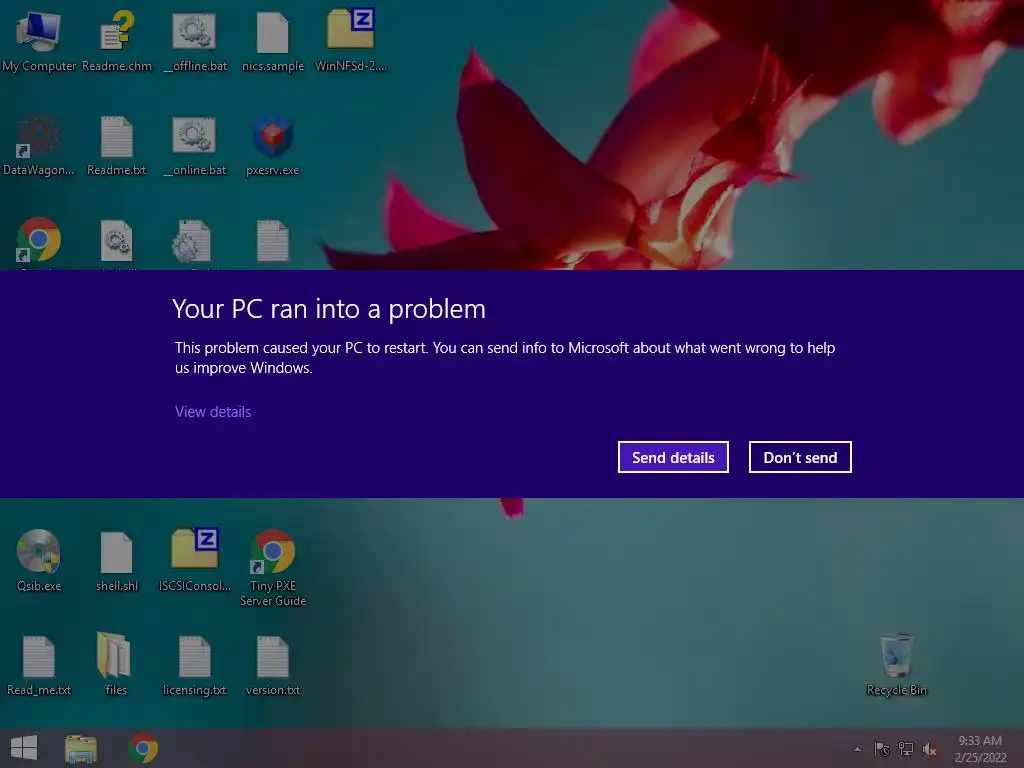The width and height of the screenshot is (1024, 768).
Task: Select the Qsib.exe disc icon
Action: click(x=39, y=560)
